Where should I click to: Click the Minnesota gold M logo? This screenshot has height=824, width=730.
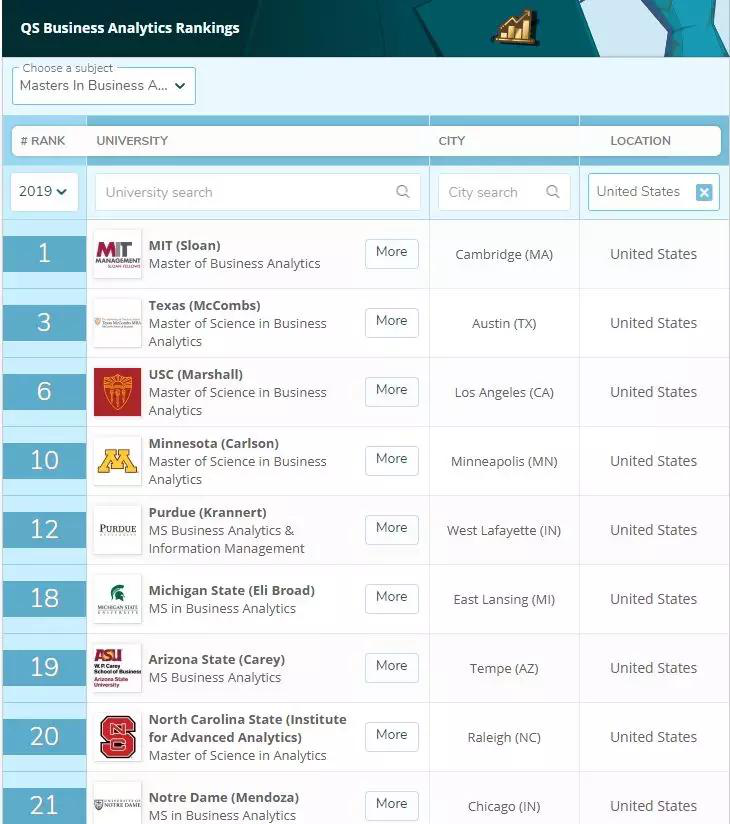pyautogui.click(x=117, y=461)
